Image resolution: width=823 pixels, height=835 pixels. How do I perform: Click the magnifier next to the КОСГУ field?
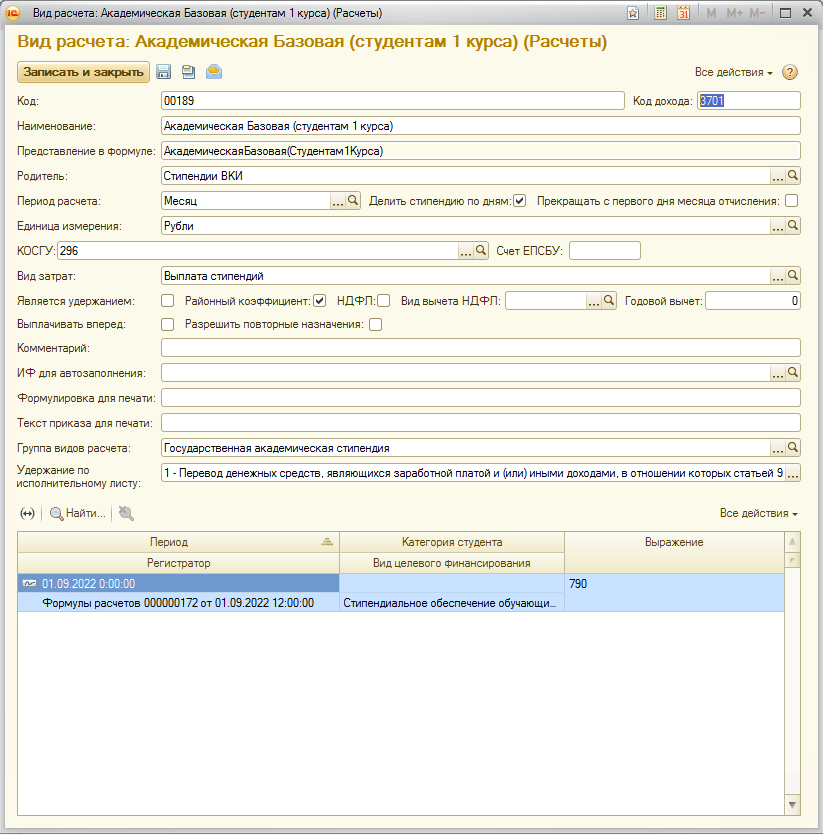(481, 251)
